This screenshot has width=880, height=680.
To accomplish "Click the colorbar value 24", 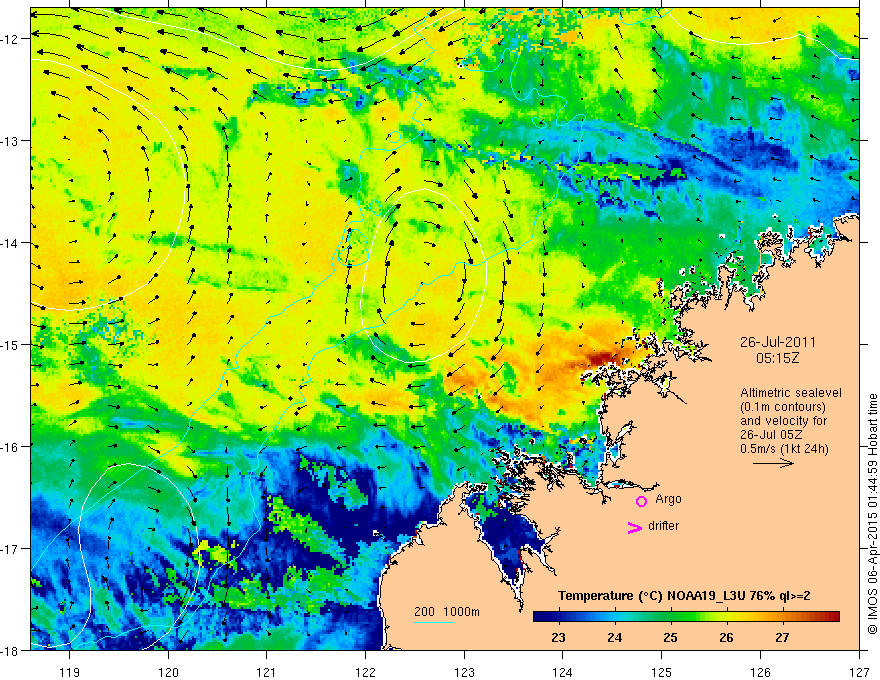I will pyautogui.click(x=615, y=637).
